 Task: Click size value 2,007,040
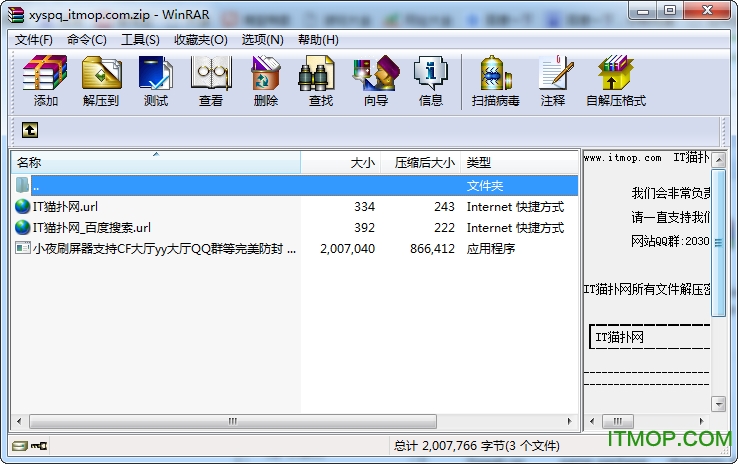[x=347, y=248]
